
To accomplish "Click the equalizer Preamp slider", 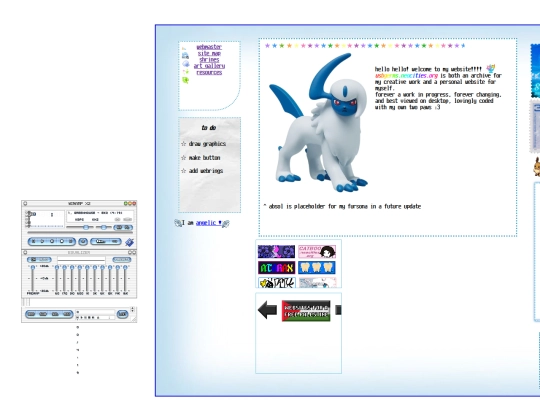I will [x=33, y=278].
